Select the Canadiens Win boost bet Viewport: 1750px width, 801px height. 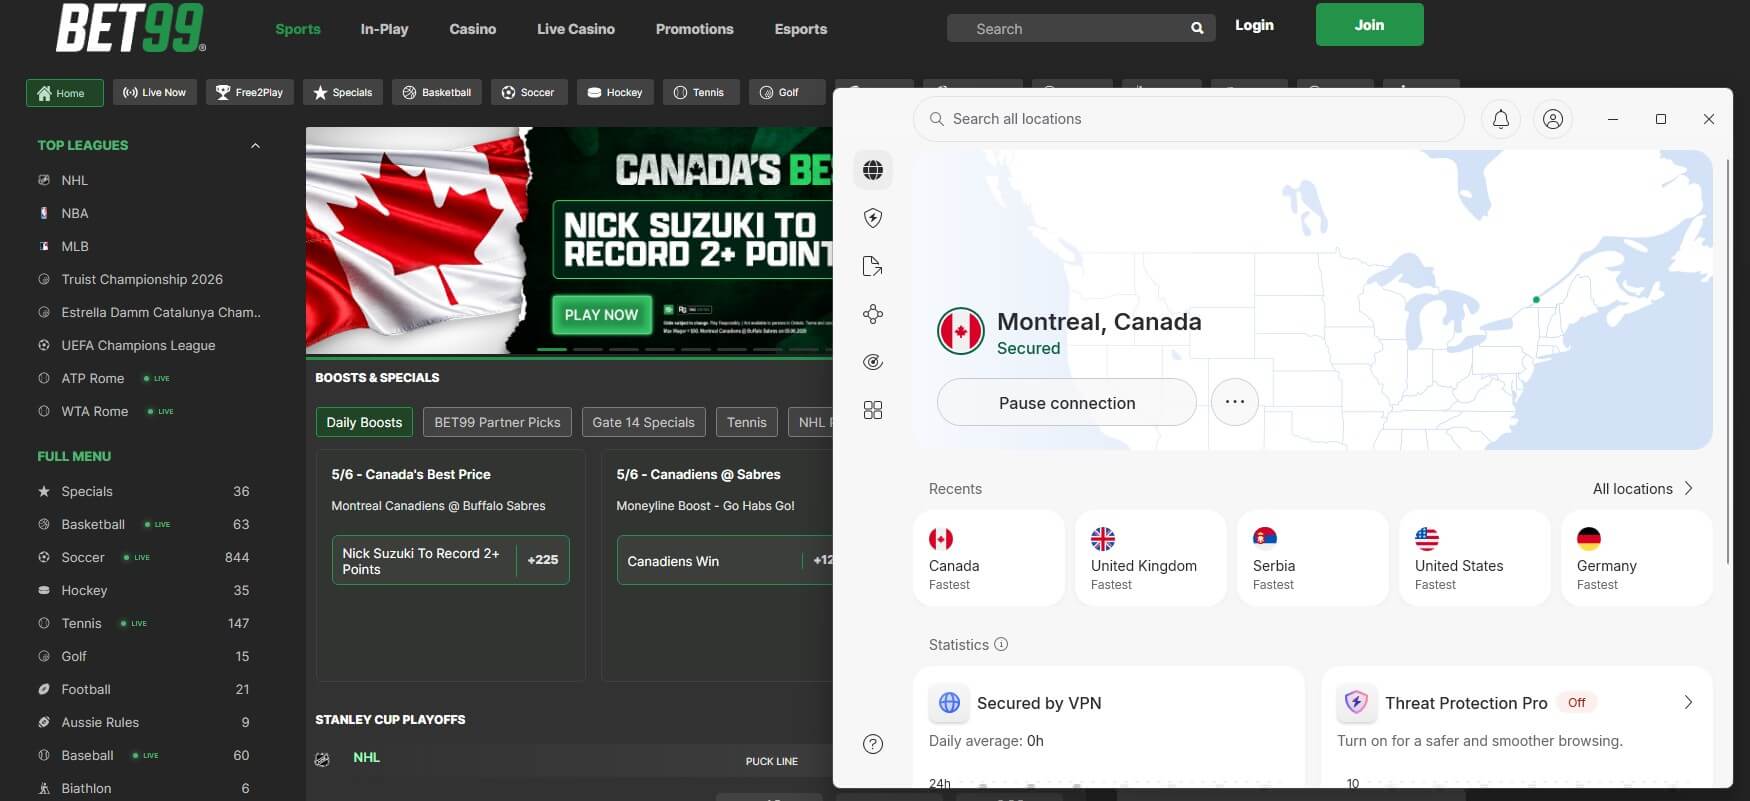coord(725,560)
